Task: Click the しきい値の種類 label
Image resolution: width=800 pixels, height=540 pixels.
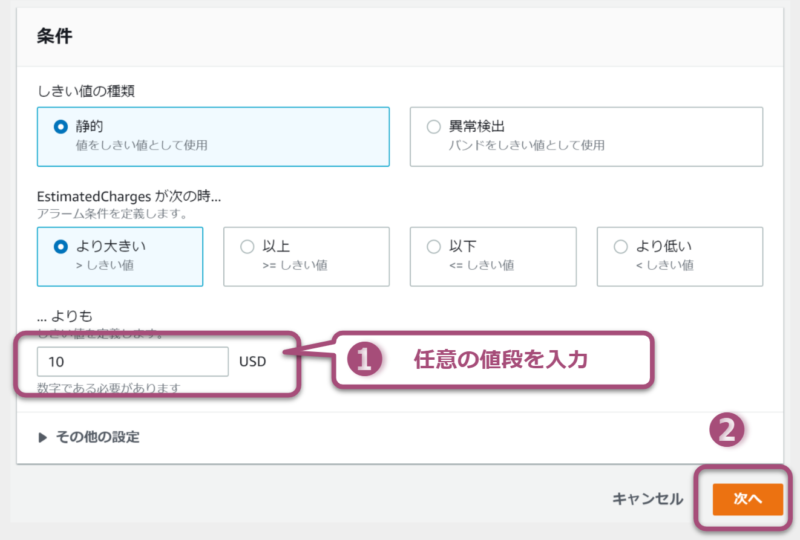Action: point(86,90)
